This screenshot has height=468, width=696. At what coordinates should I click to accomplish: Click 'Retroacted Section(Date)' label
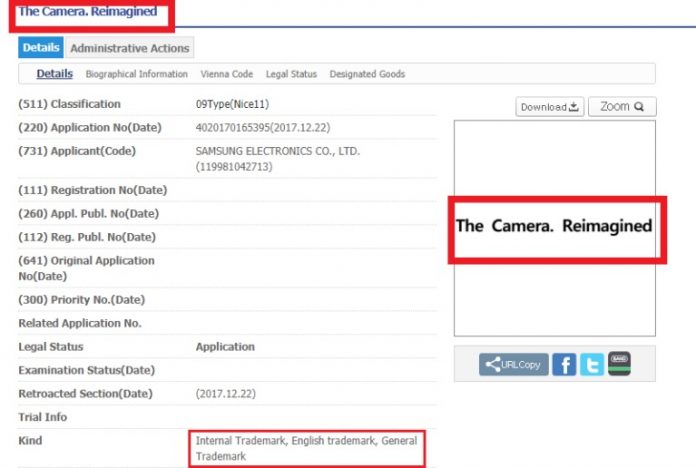85,394
